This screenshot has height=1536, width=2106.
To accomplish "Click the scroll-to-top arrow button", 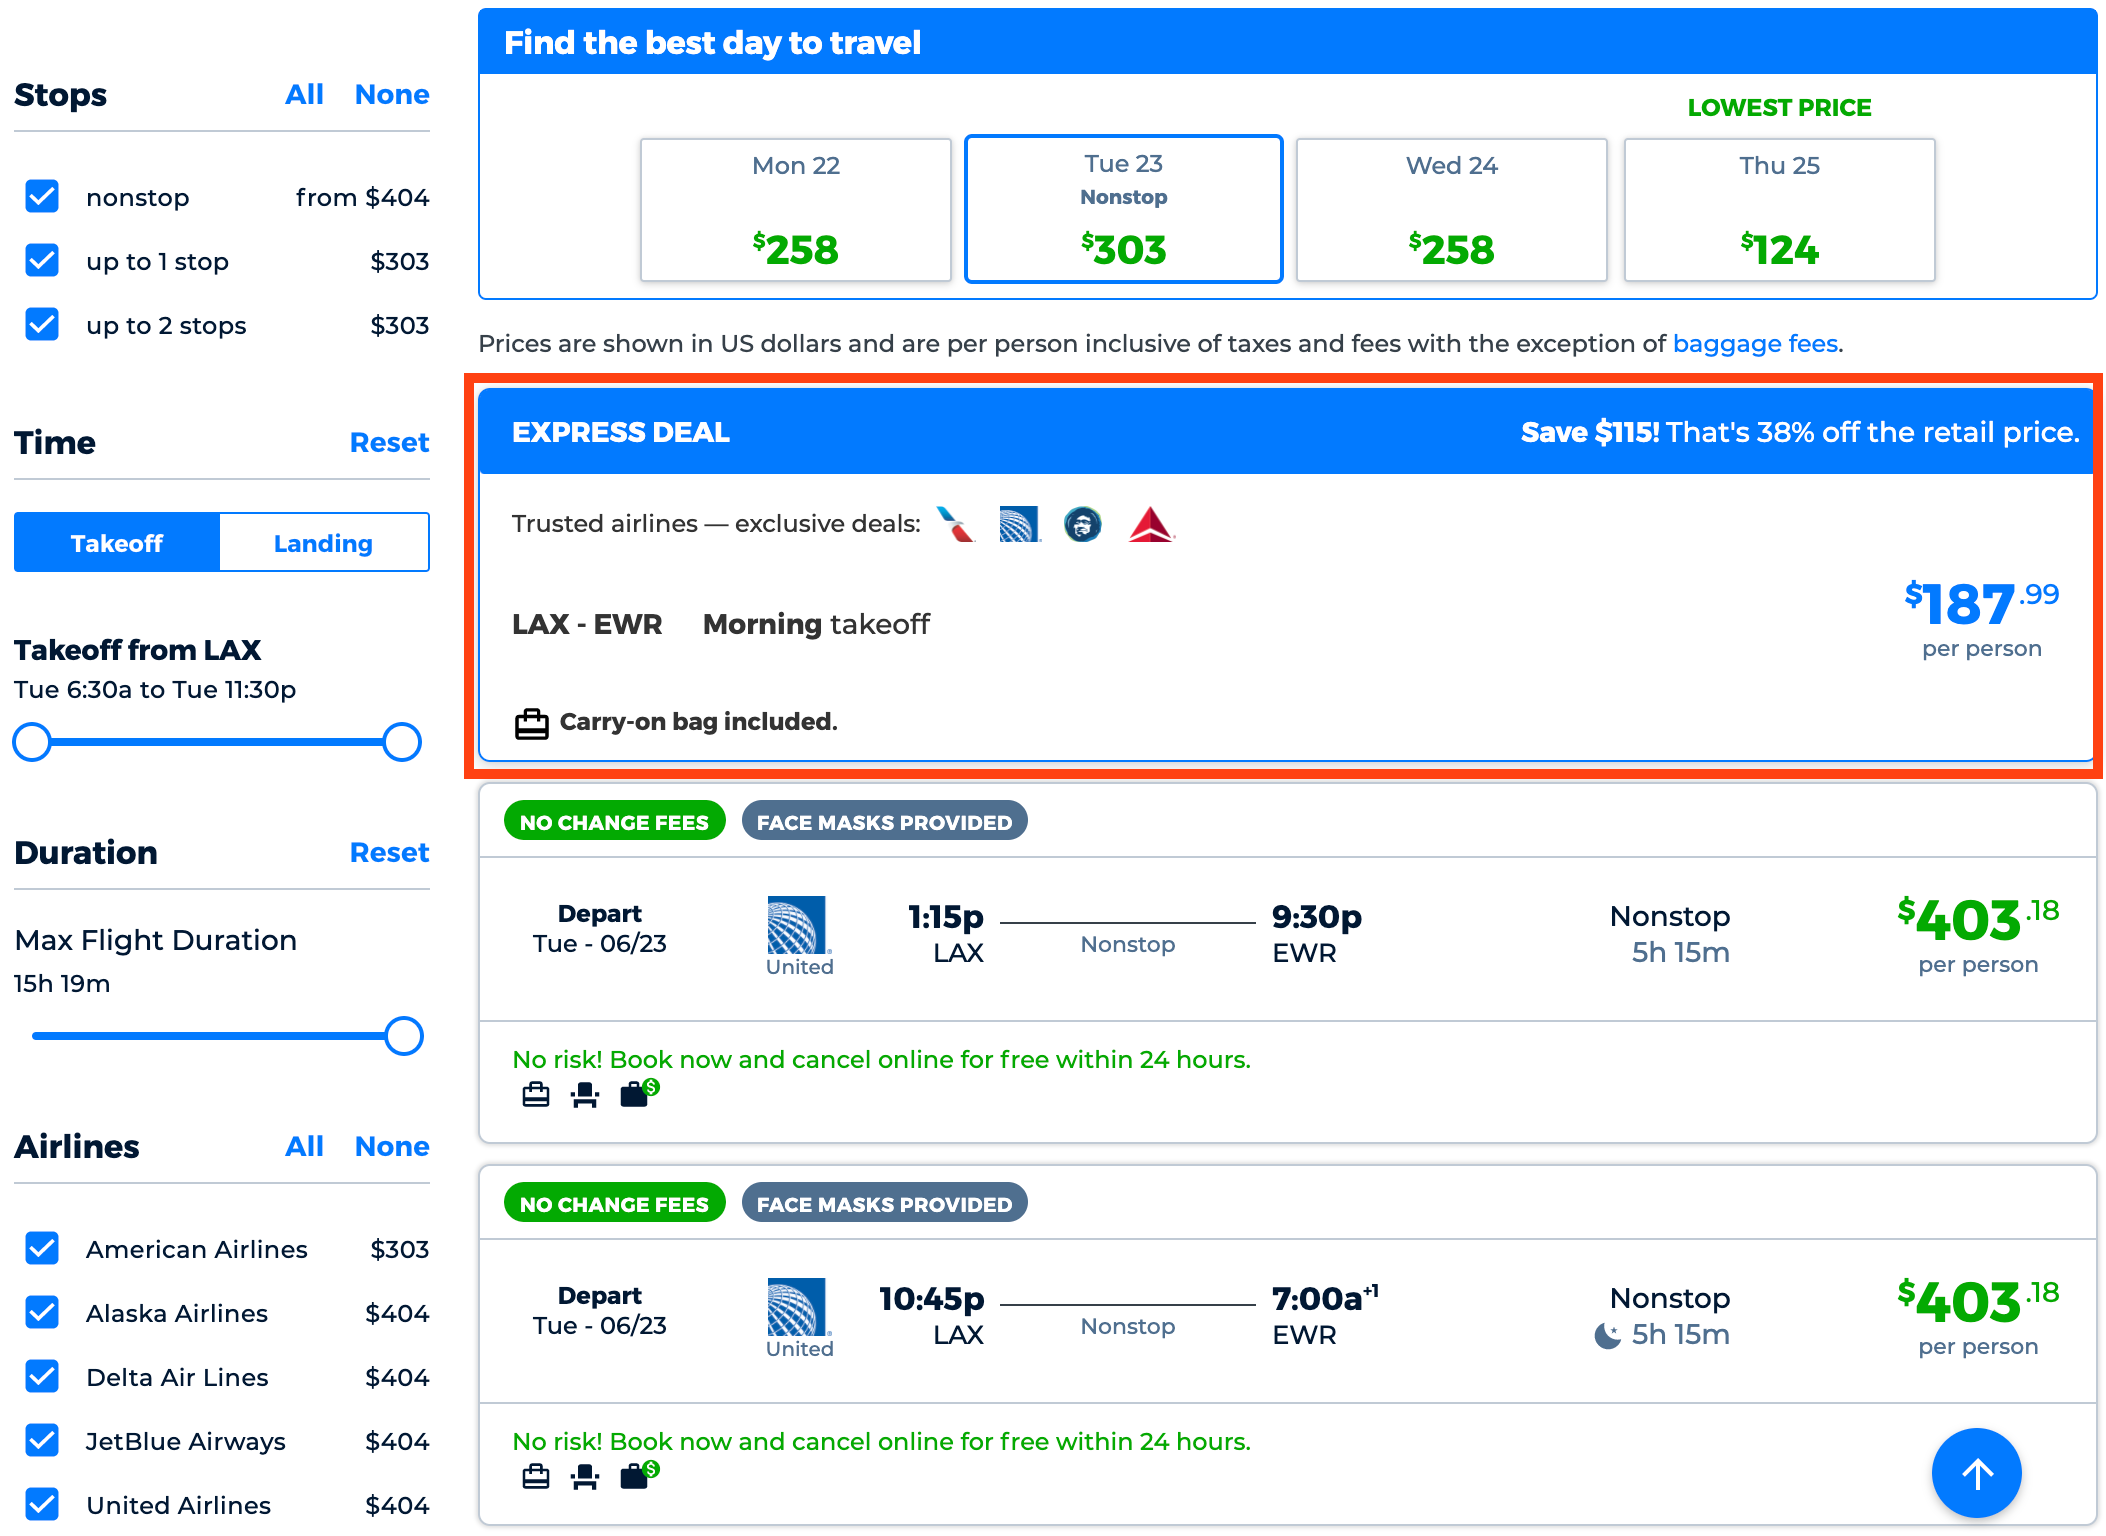I will coord(1976,1473).
